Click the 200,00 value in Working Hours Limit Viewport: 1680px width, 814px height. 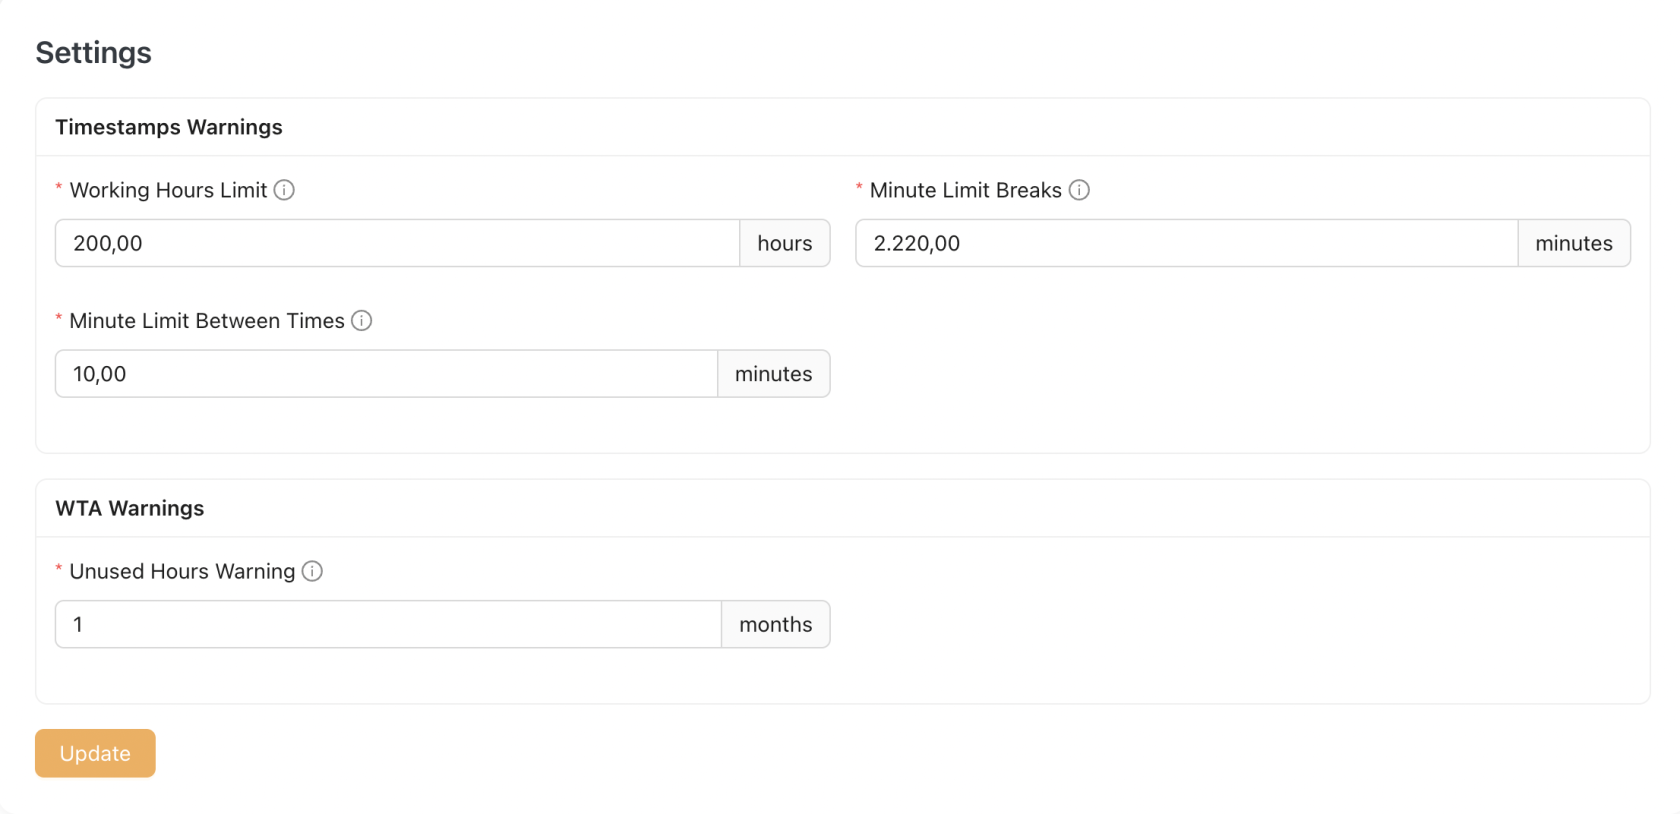coord(107,243)
